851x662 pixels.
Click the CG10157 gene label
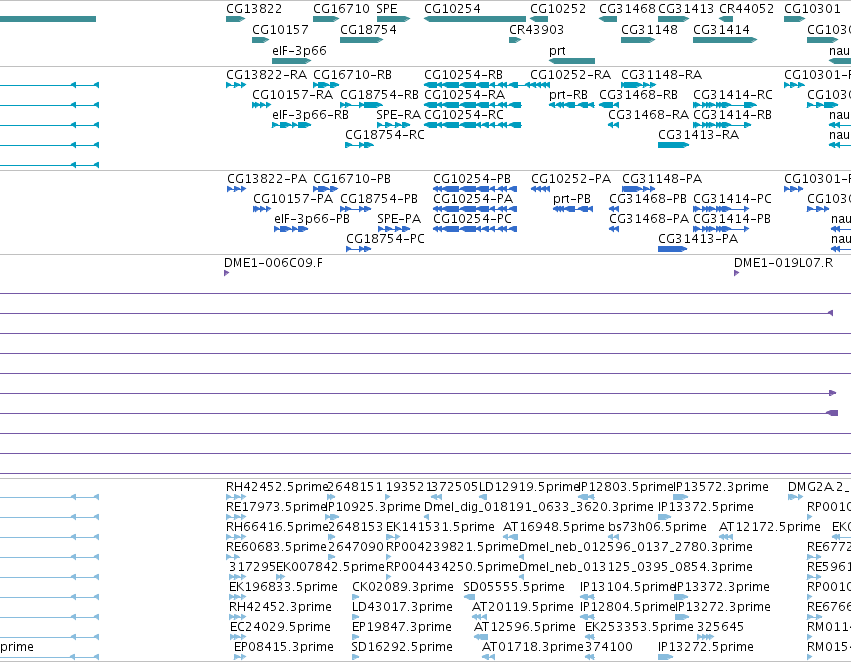point(280,29)
